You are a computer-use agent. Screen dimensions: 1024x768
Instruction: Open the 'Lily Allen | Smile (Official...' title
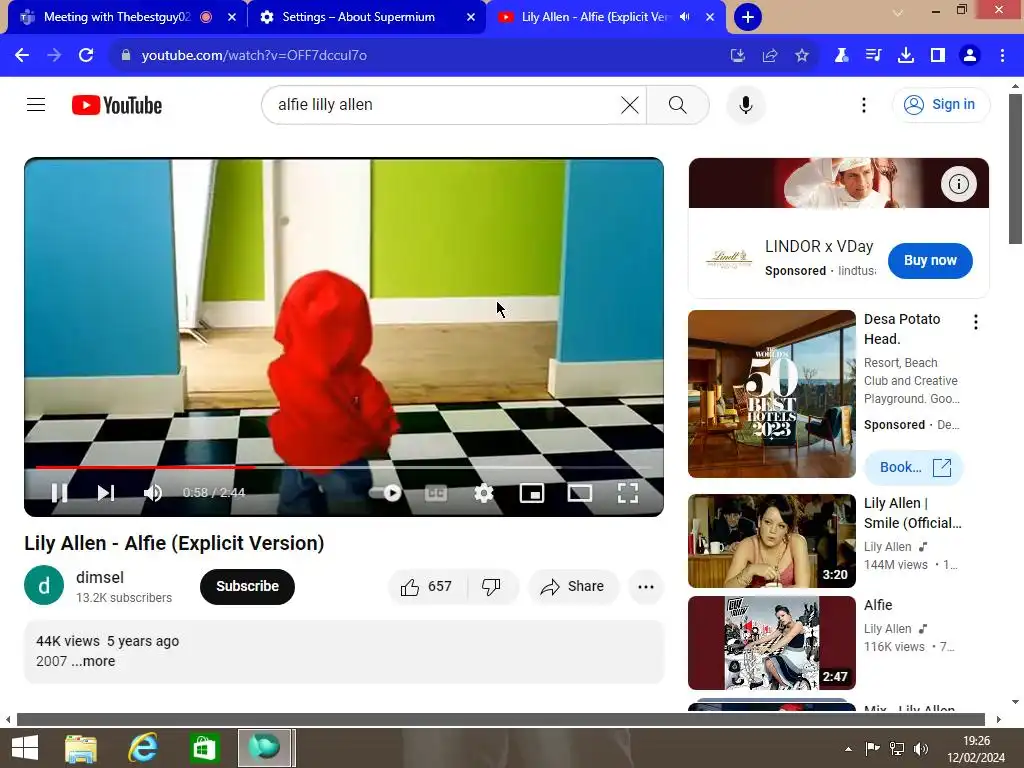912,513
